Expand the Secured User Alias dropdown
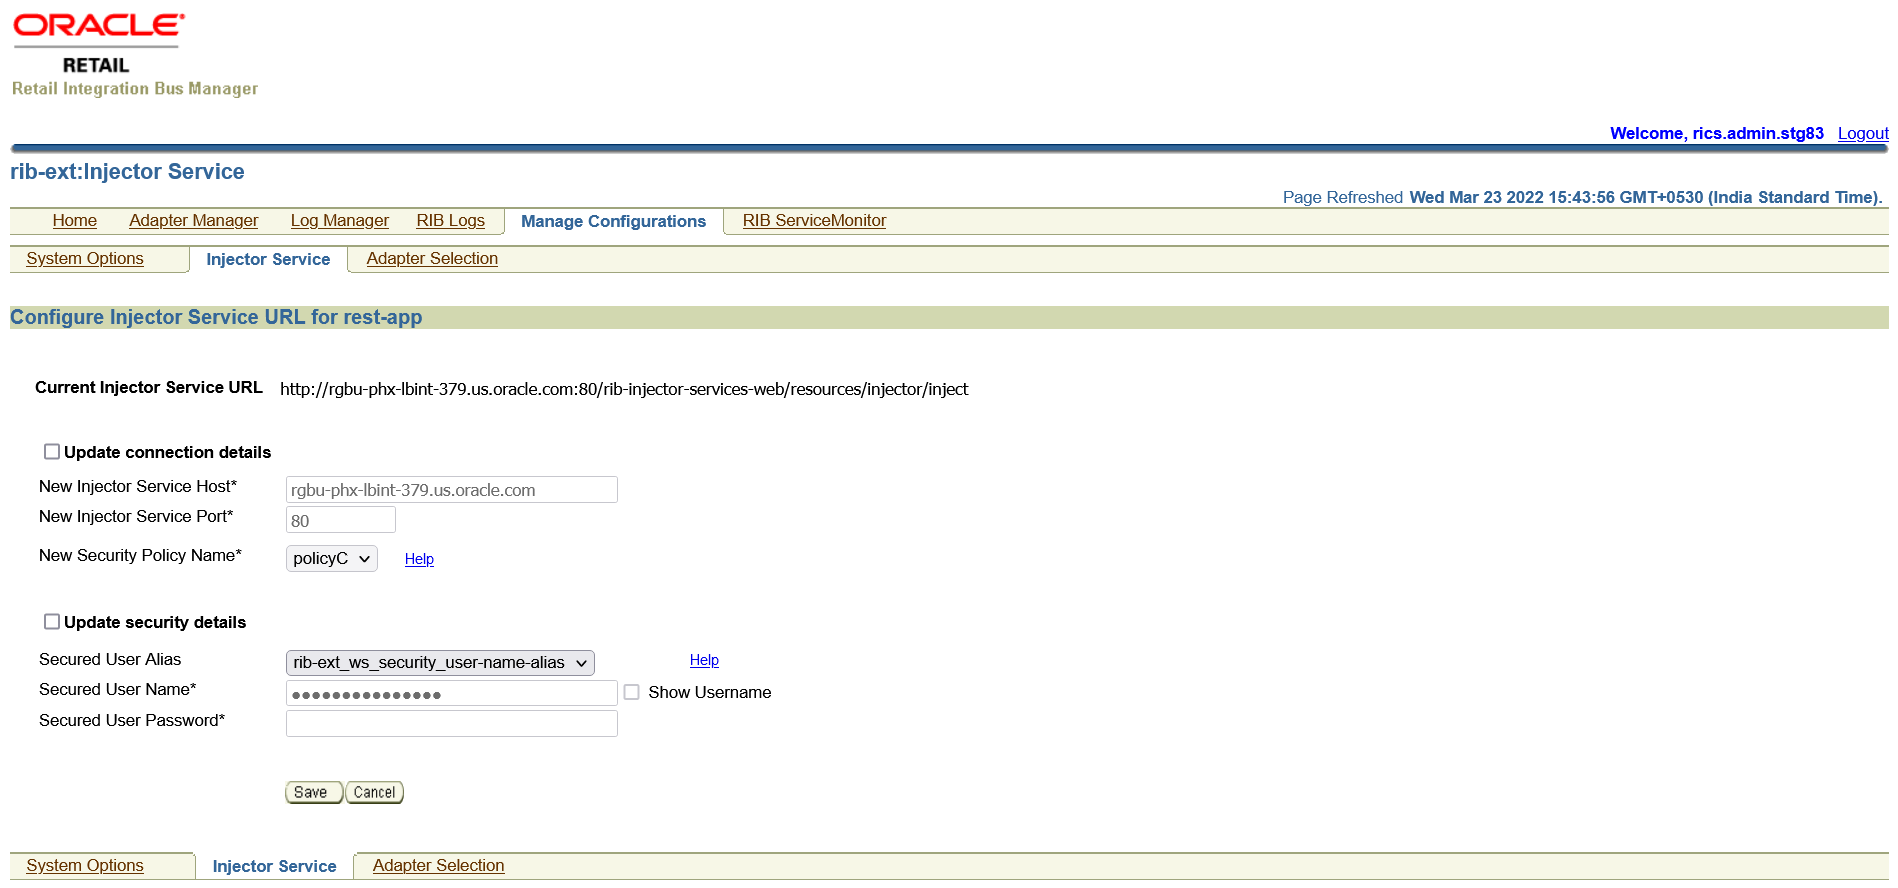Viewport: 1898px width, 888px height. [440, 662]
